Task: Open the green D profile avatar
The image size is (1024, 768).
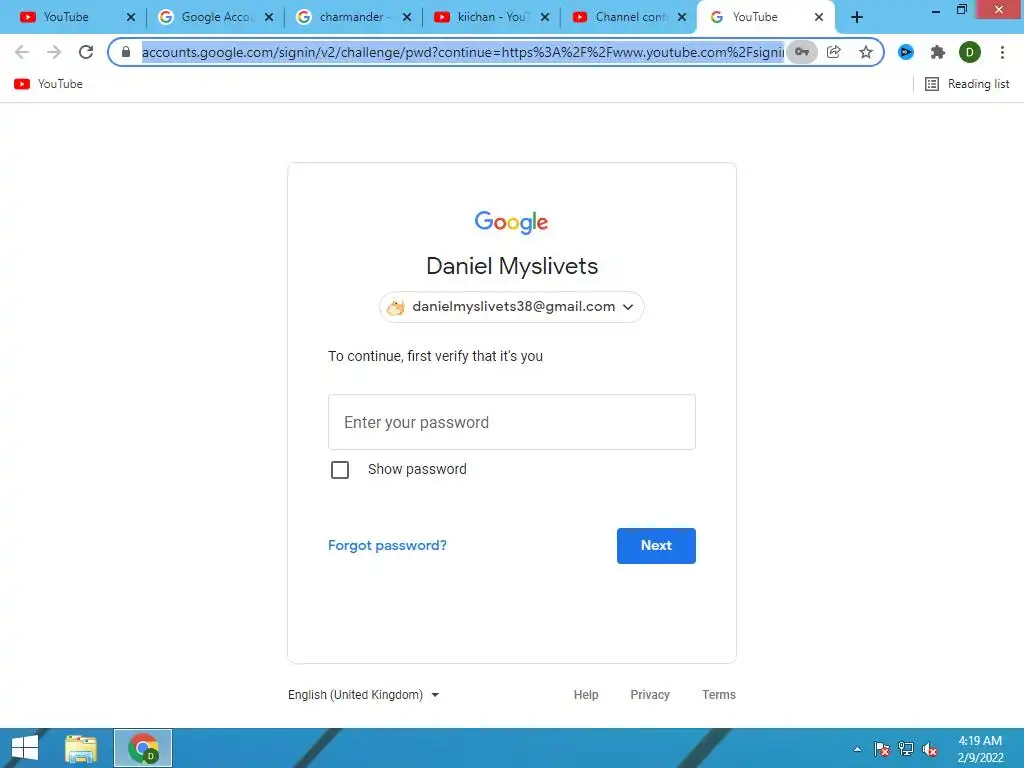Action: (x=970, y=52)
